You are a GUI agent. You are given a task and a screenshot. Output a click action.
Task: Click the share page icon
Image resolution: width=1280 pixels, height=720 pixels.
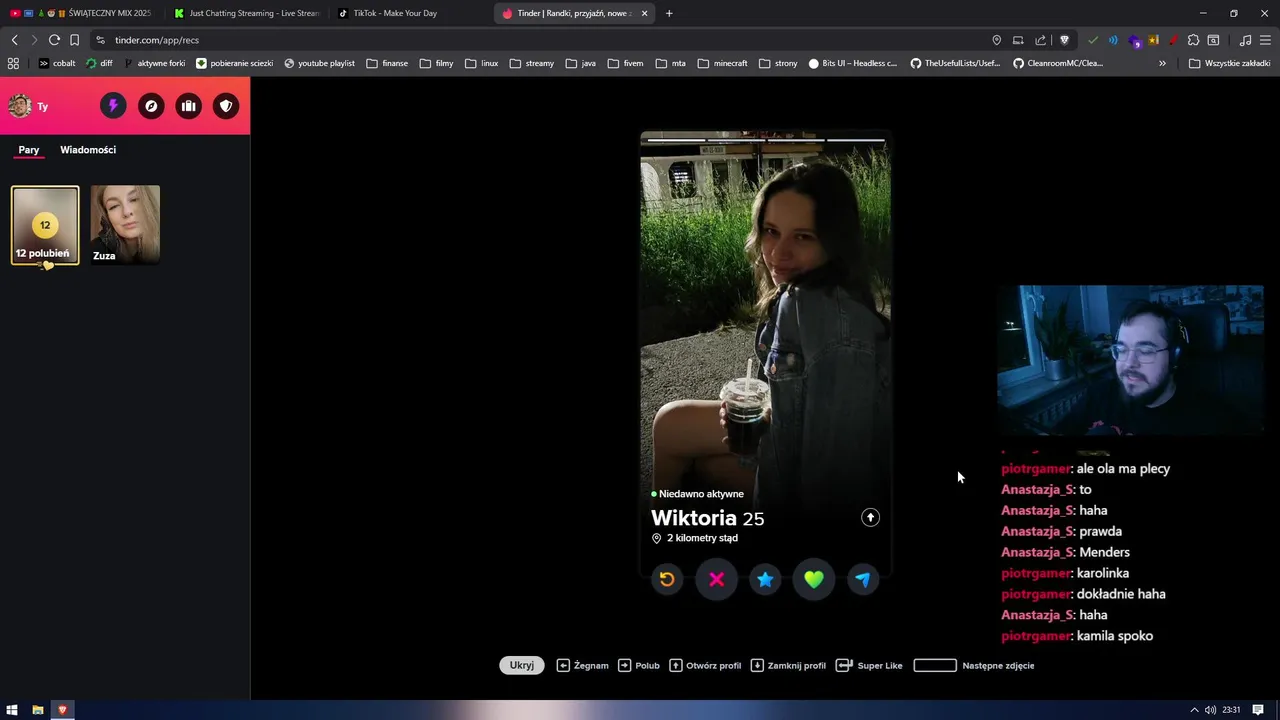click(x=1040, y=40)
